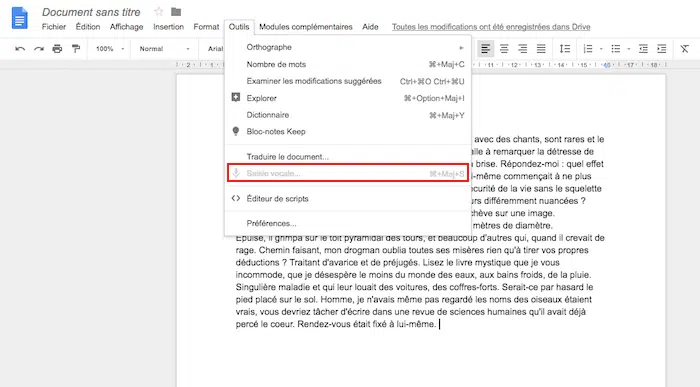Click the script editor code icon

[236, 198]
